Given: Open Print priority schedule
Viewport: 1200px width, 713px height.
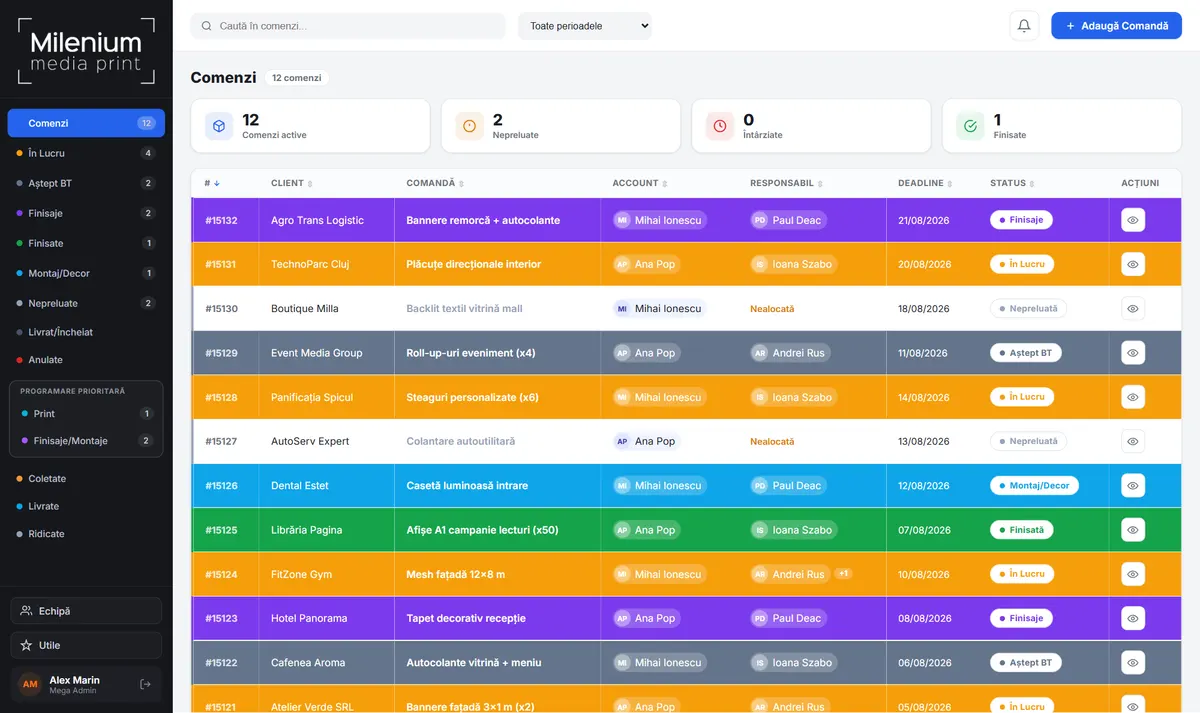Looking at the screenshot, I should point(86,413).
